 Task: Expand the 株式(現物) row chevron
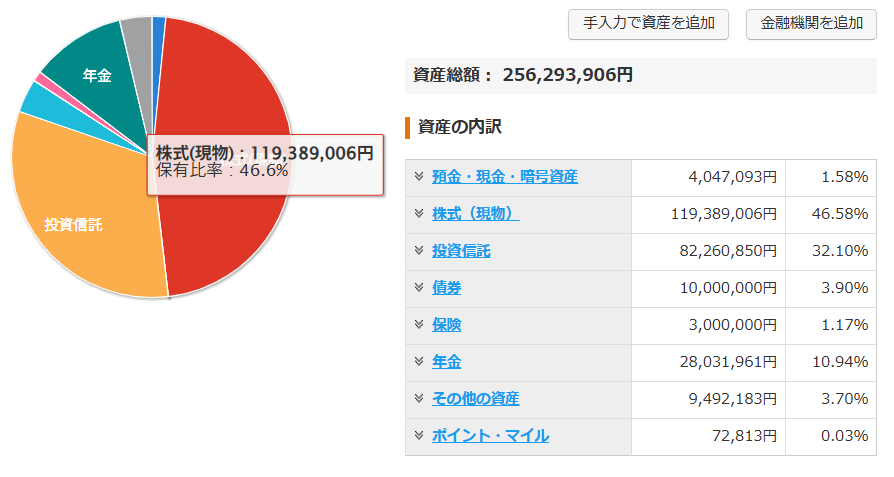coord(419,214)
